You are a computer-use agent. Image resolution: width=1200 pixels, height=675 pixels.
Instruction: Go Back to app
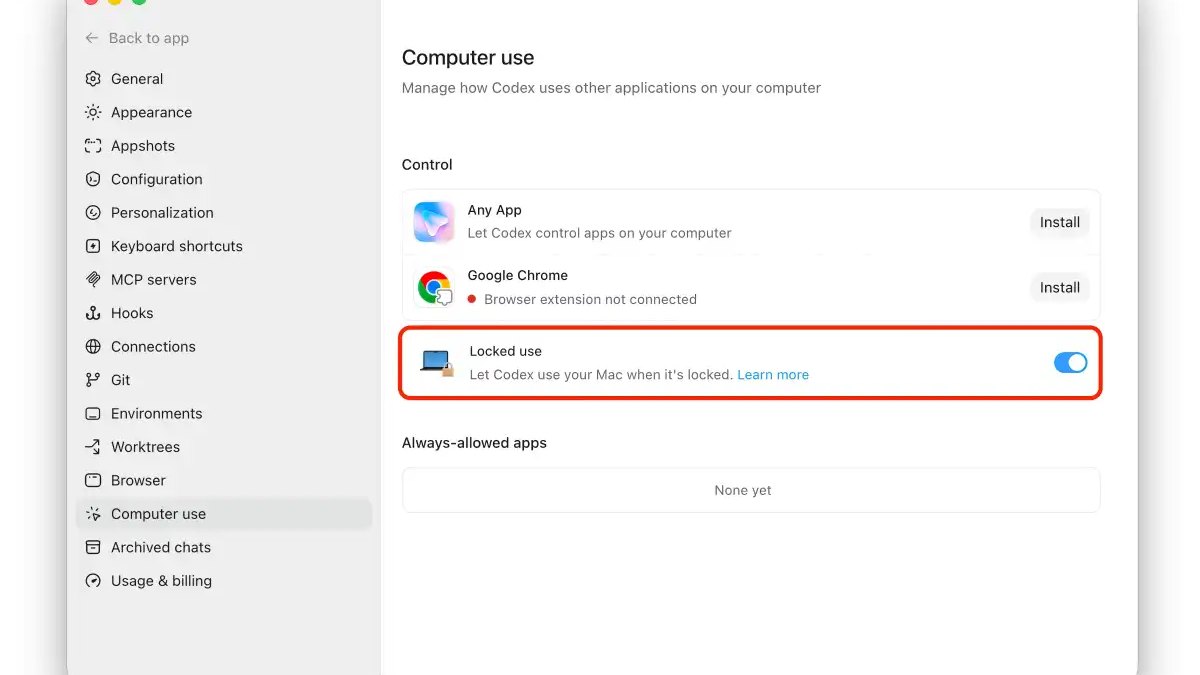click(137, 38)
